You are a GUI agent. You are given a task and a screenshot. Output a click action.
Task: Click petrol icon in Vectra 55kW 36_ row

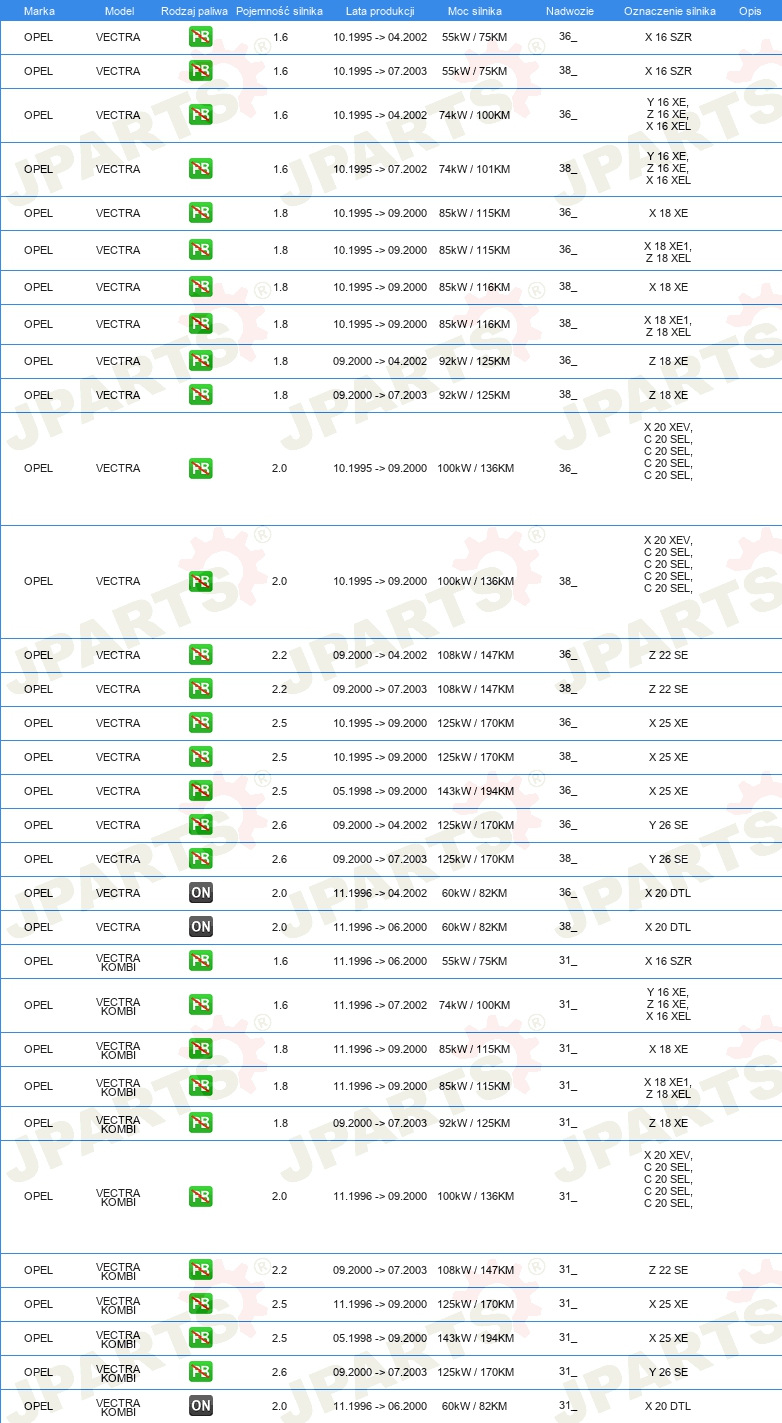(x=201, y=37)
